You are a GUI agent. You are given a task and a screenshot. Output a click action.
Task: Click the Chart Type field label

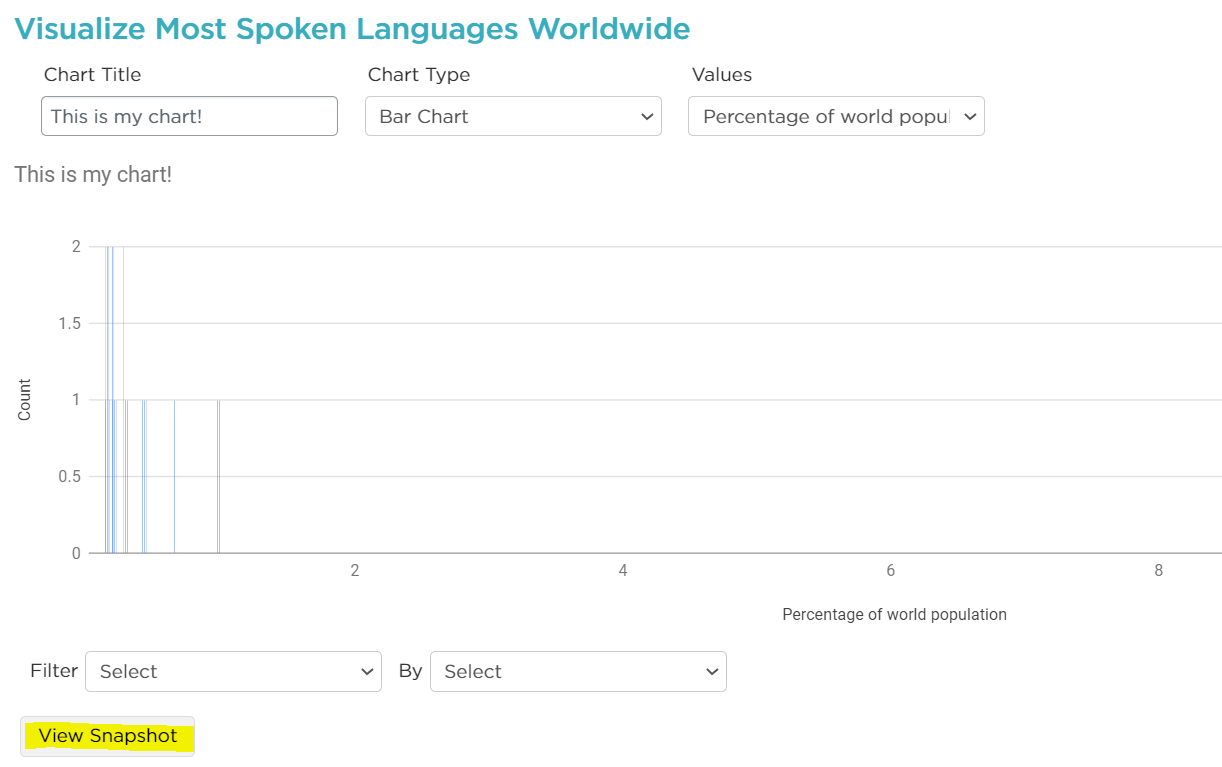(418, 75)
